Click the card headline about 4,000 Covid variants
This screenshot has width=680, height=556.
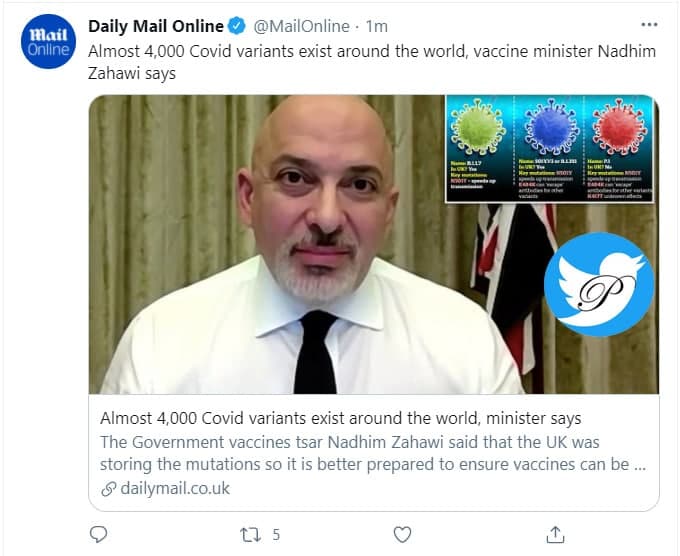340,419
